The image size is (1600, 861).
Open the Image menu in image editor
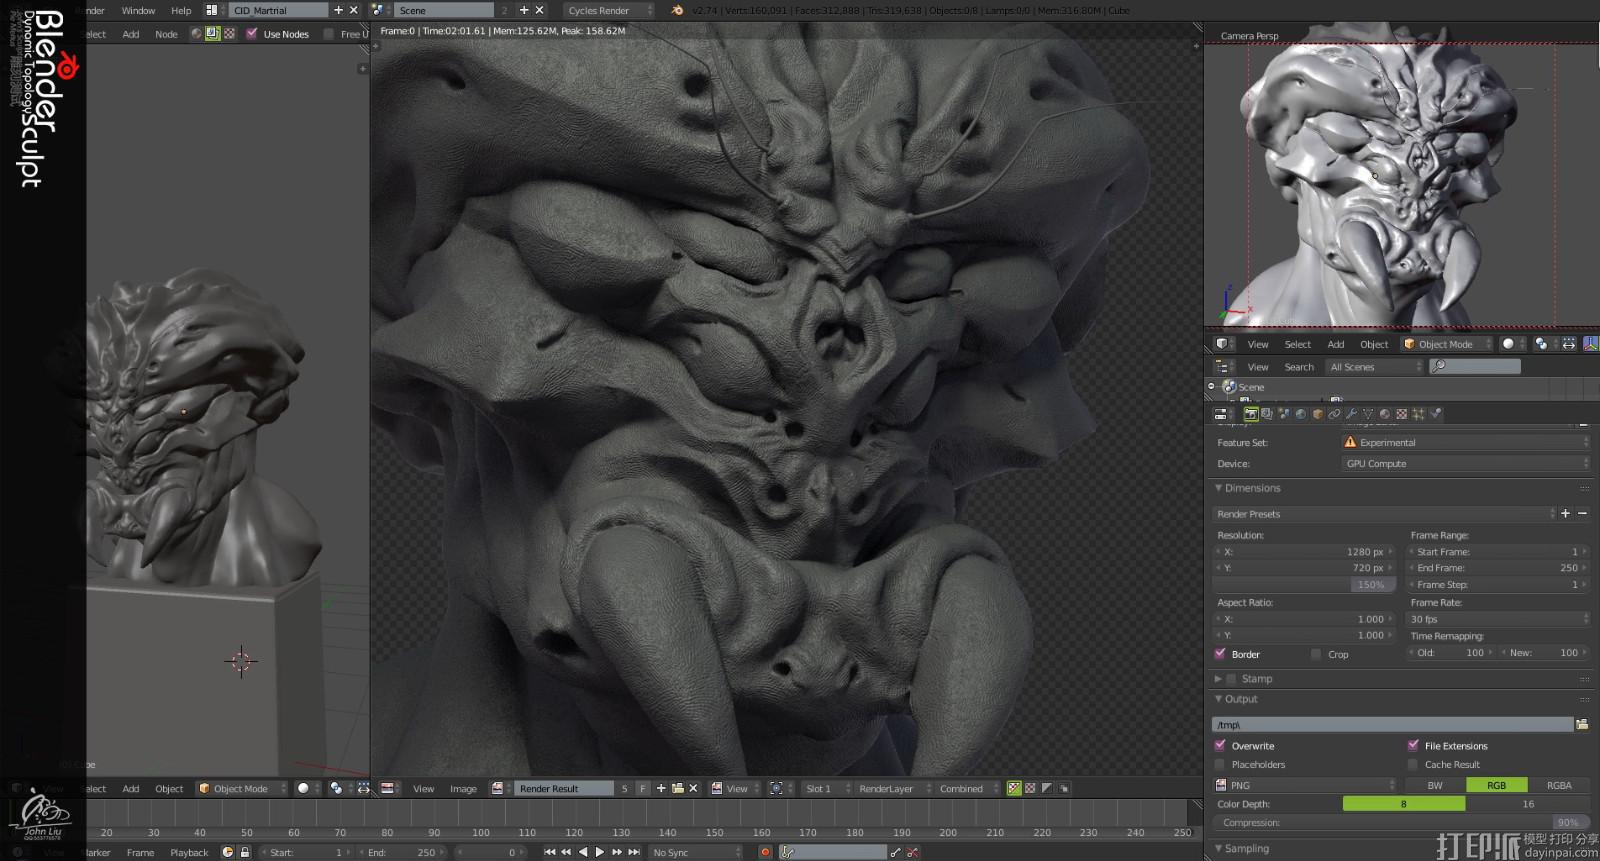coord(463,789)
